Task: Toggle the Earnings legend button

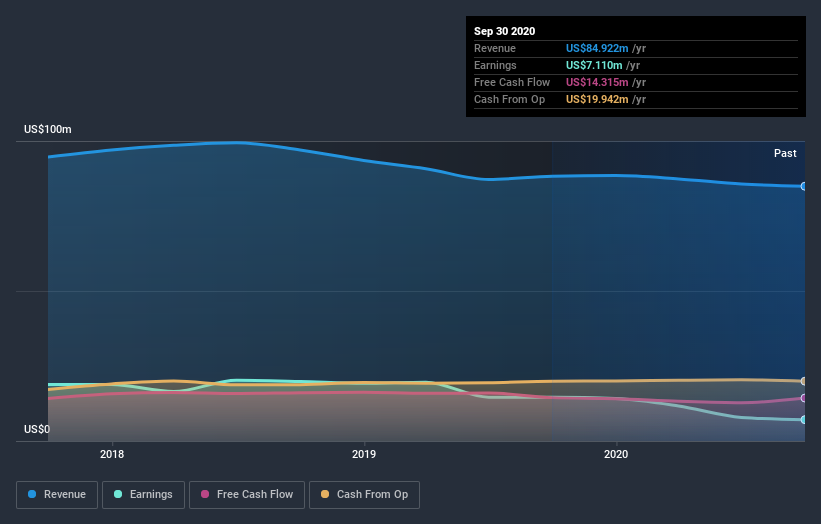Action: pyautogui.click(x=143, y=495)
